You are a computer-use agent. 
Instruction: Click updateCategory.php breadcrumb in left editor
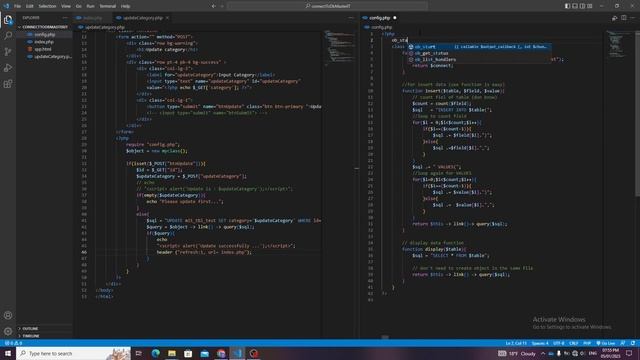point(104,27)
